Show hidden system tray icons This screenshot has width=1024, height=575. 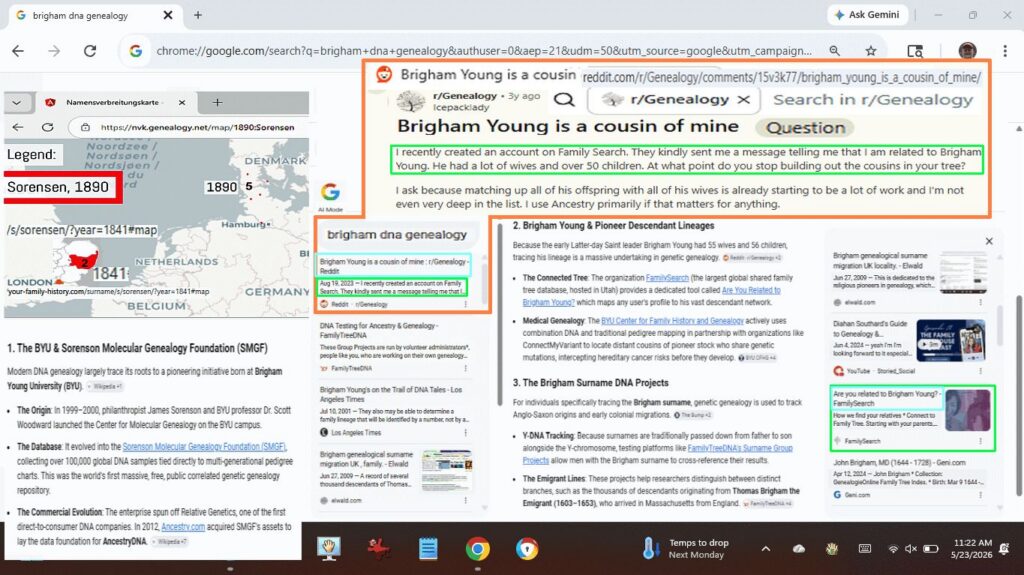click(765, 549)
